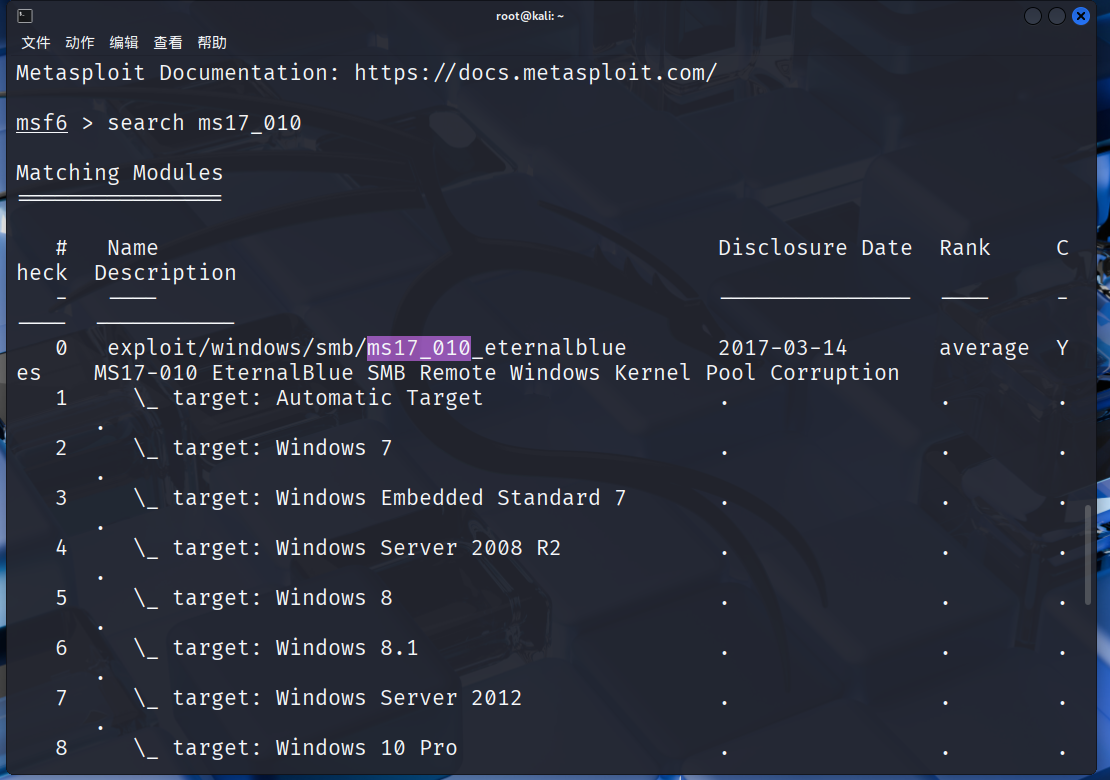Click the msf6 prompt text
Screen dimensions: 1110x780
tap(42, 123)
